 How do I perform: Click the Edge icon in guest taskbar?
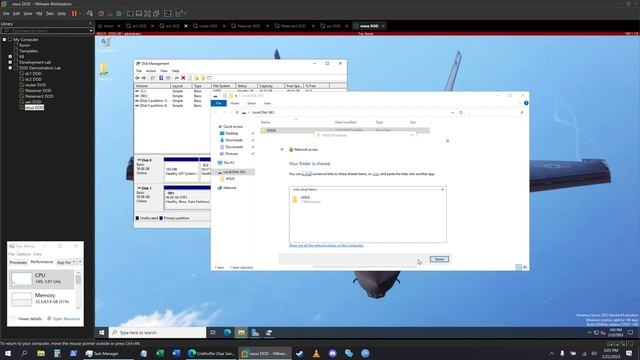point(227,333)
